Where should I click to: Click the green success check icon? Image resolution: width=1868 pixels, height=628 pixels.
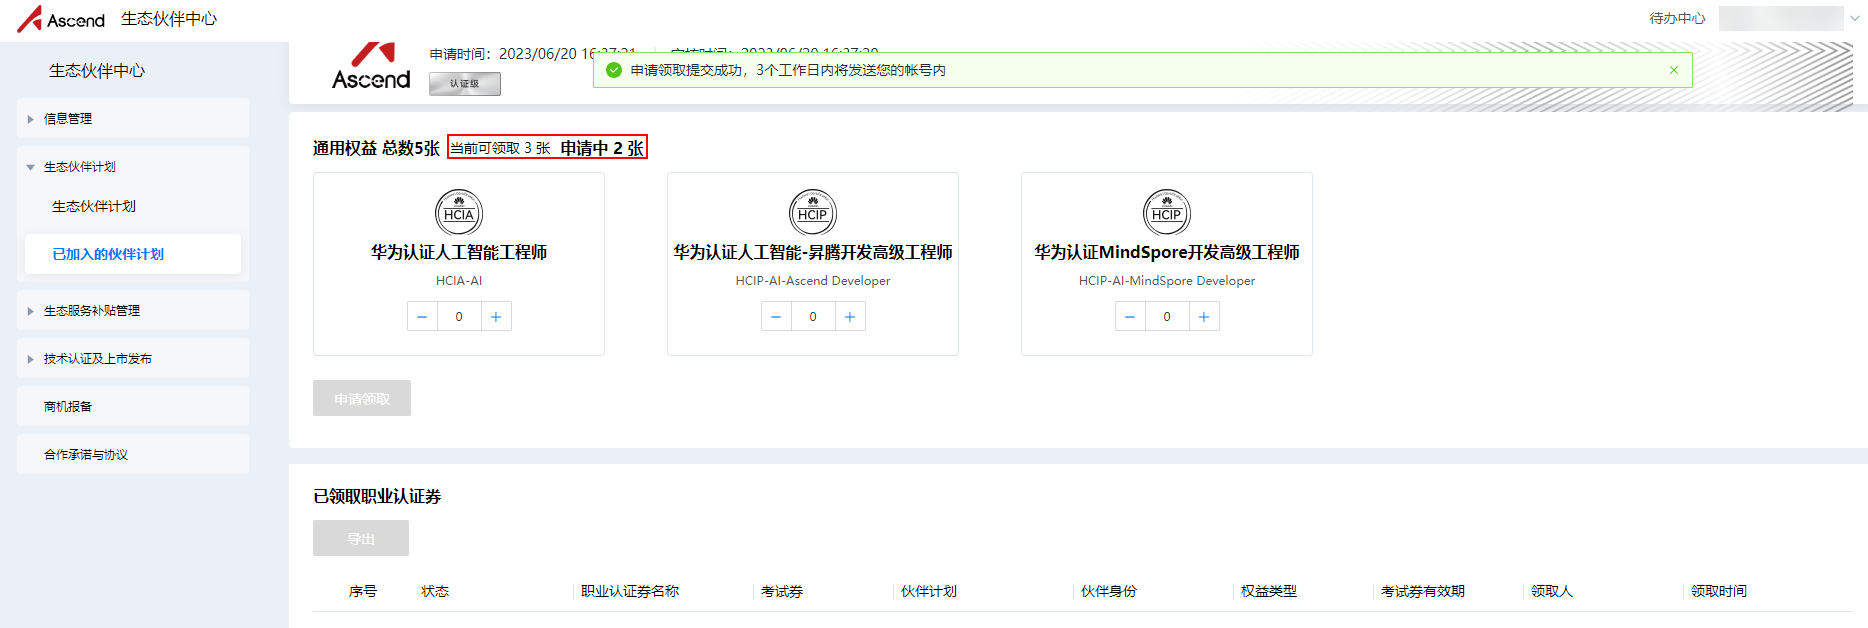pos(614,70)
